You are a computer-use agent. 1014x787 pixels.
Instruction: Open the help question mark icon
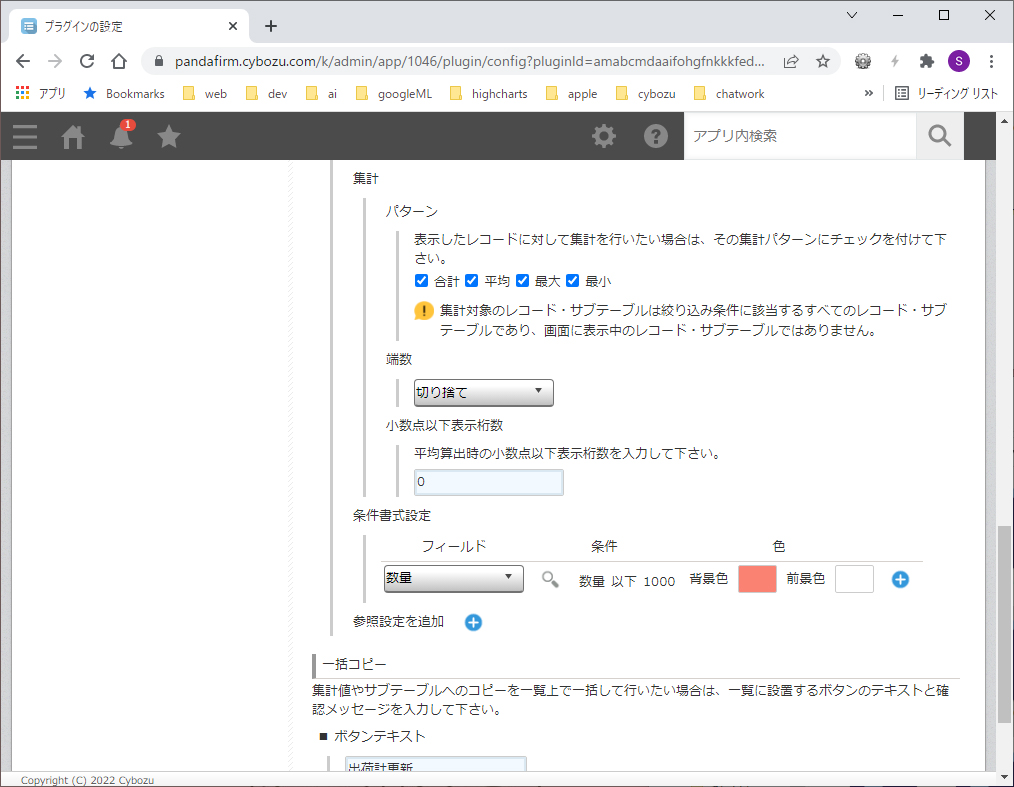point(656,136)
